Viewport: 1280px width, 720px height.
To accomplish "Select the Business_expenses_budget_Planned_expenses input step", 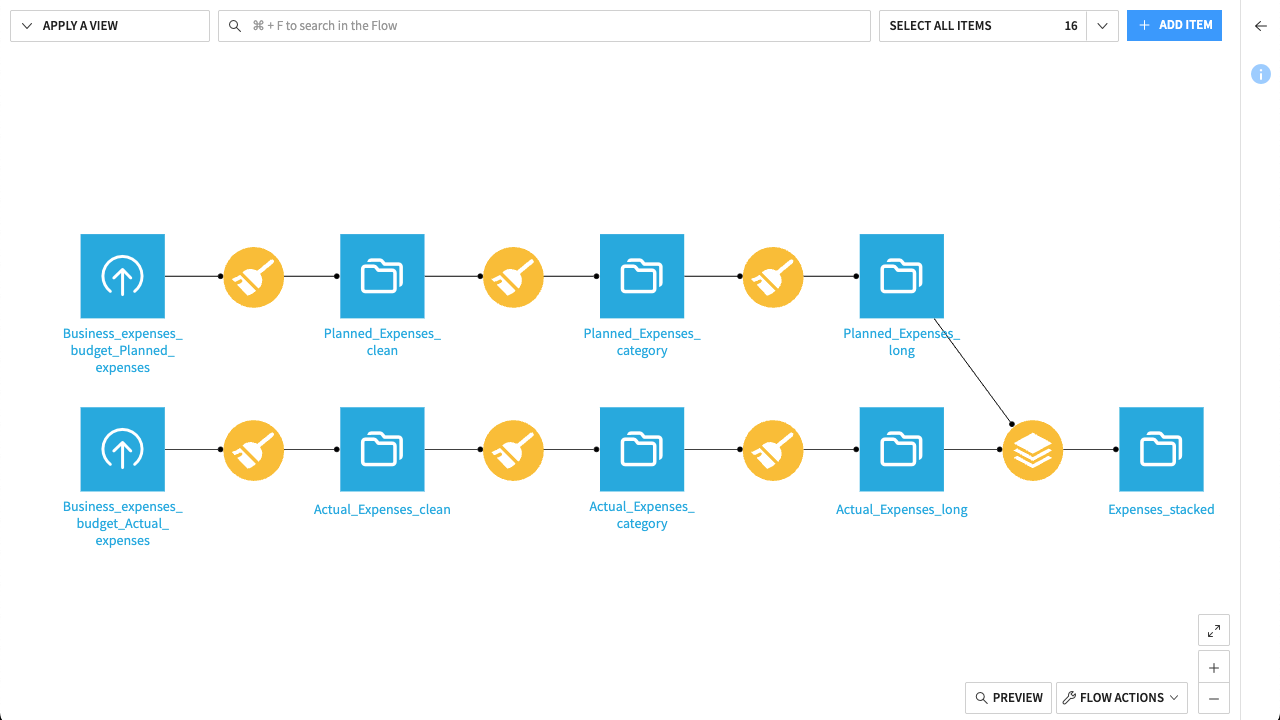I will (122, 276).
